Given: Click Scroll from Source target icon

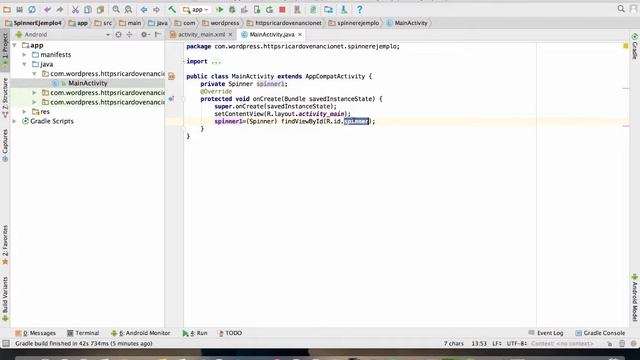Looking at the screenshot, I should (x=118, y=35).
